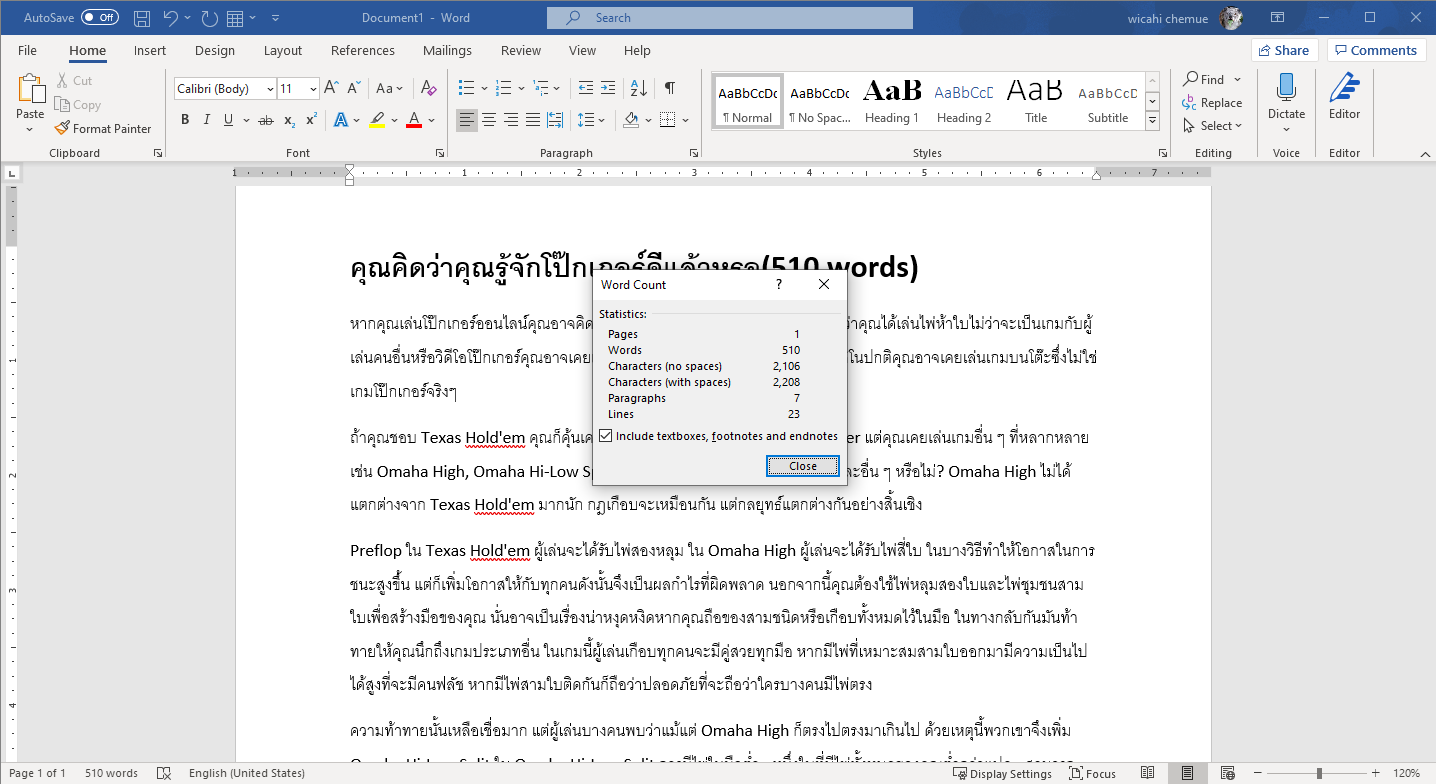Apply Thai Distributed alignment
The width and height of the screenshot is (1436, 784).
(x=555, y=120)
